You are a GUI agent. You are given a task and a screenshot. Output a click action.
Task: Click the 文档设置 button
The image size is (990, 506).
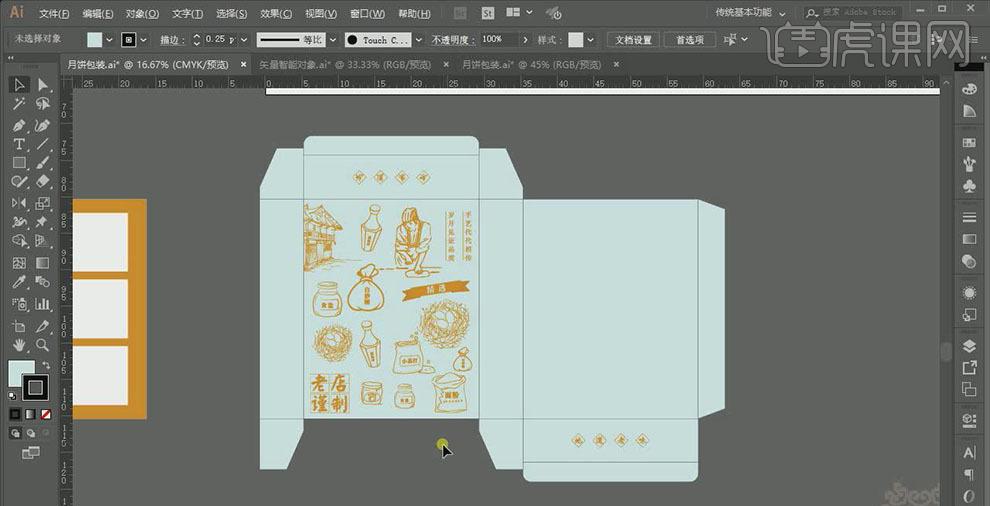(x=632, y=40)
